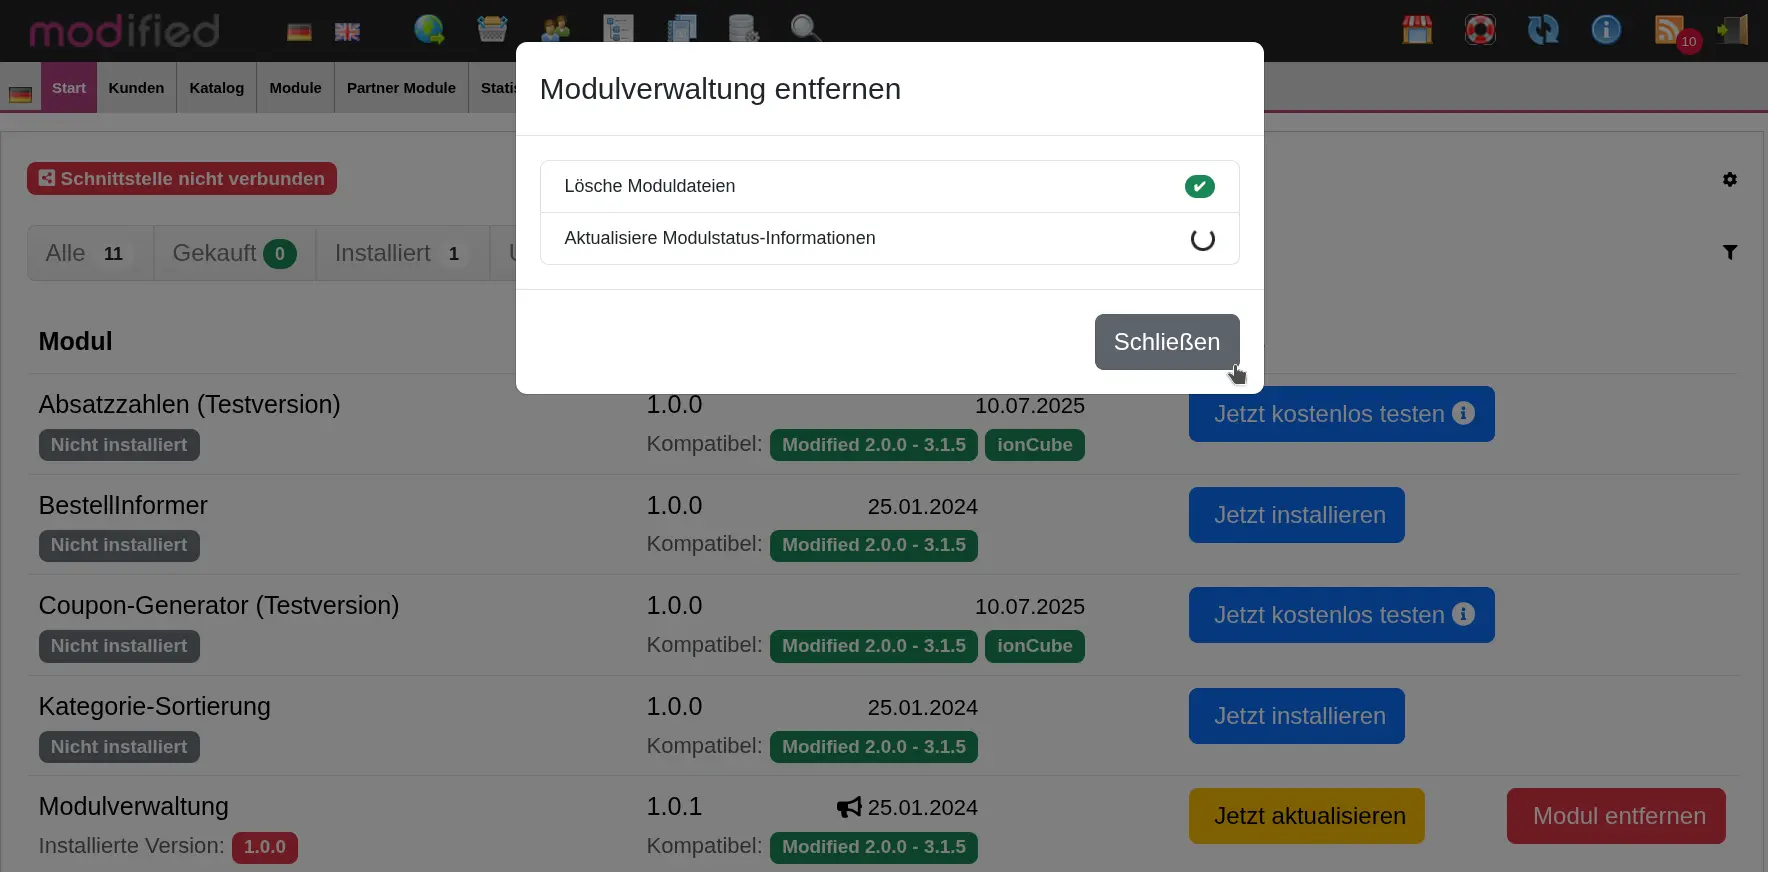1768x872 pixels.
Task: Click the storefront shop icon
Action: (x=1417, y=30)
